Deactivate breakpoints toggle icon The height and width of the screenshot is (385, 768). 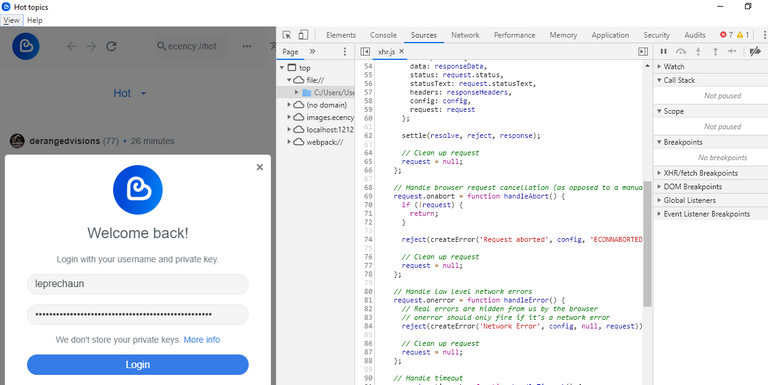click(755, 51)
